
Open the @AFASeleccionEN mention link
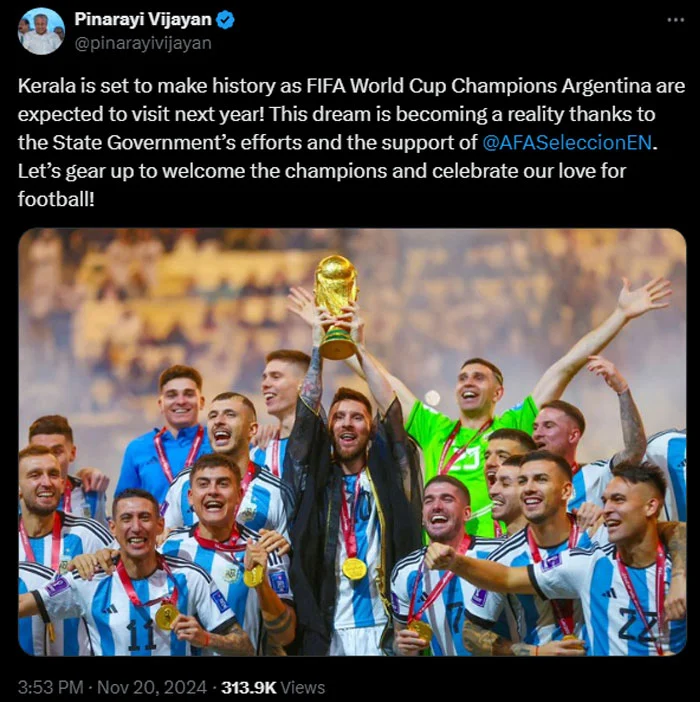click(x=568, y=142)
